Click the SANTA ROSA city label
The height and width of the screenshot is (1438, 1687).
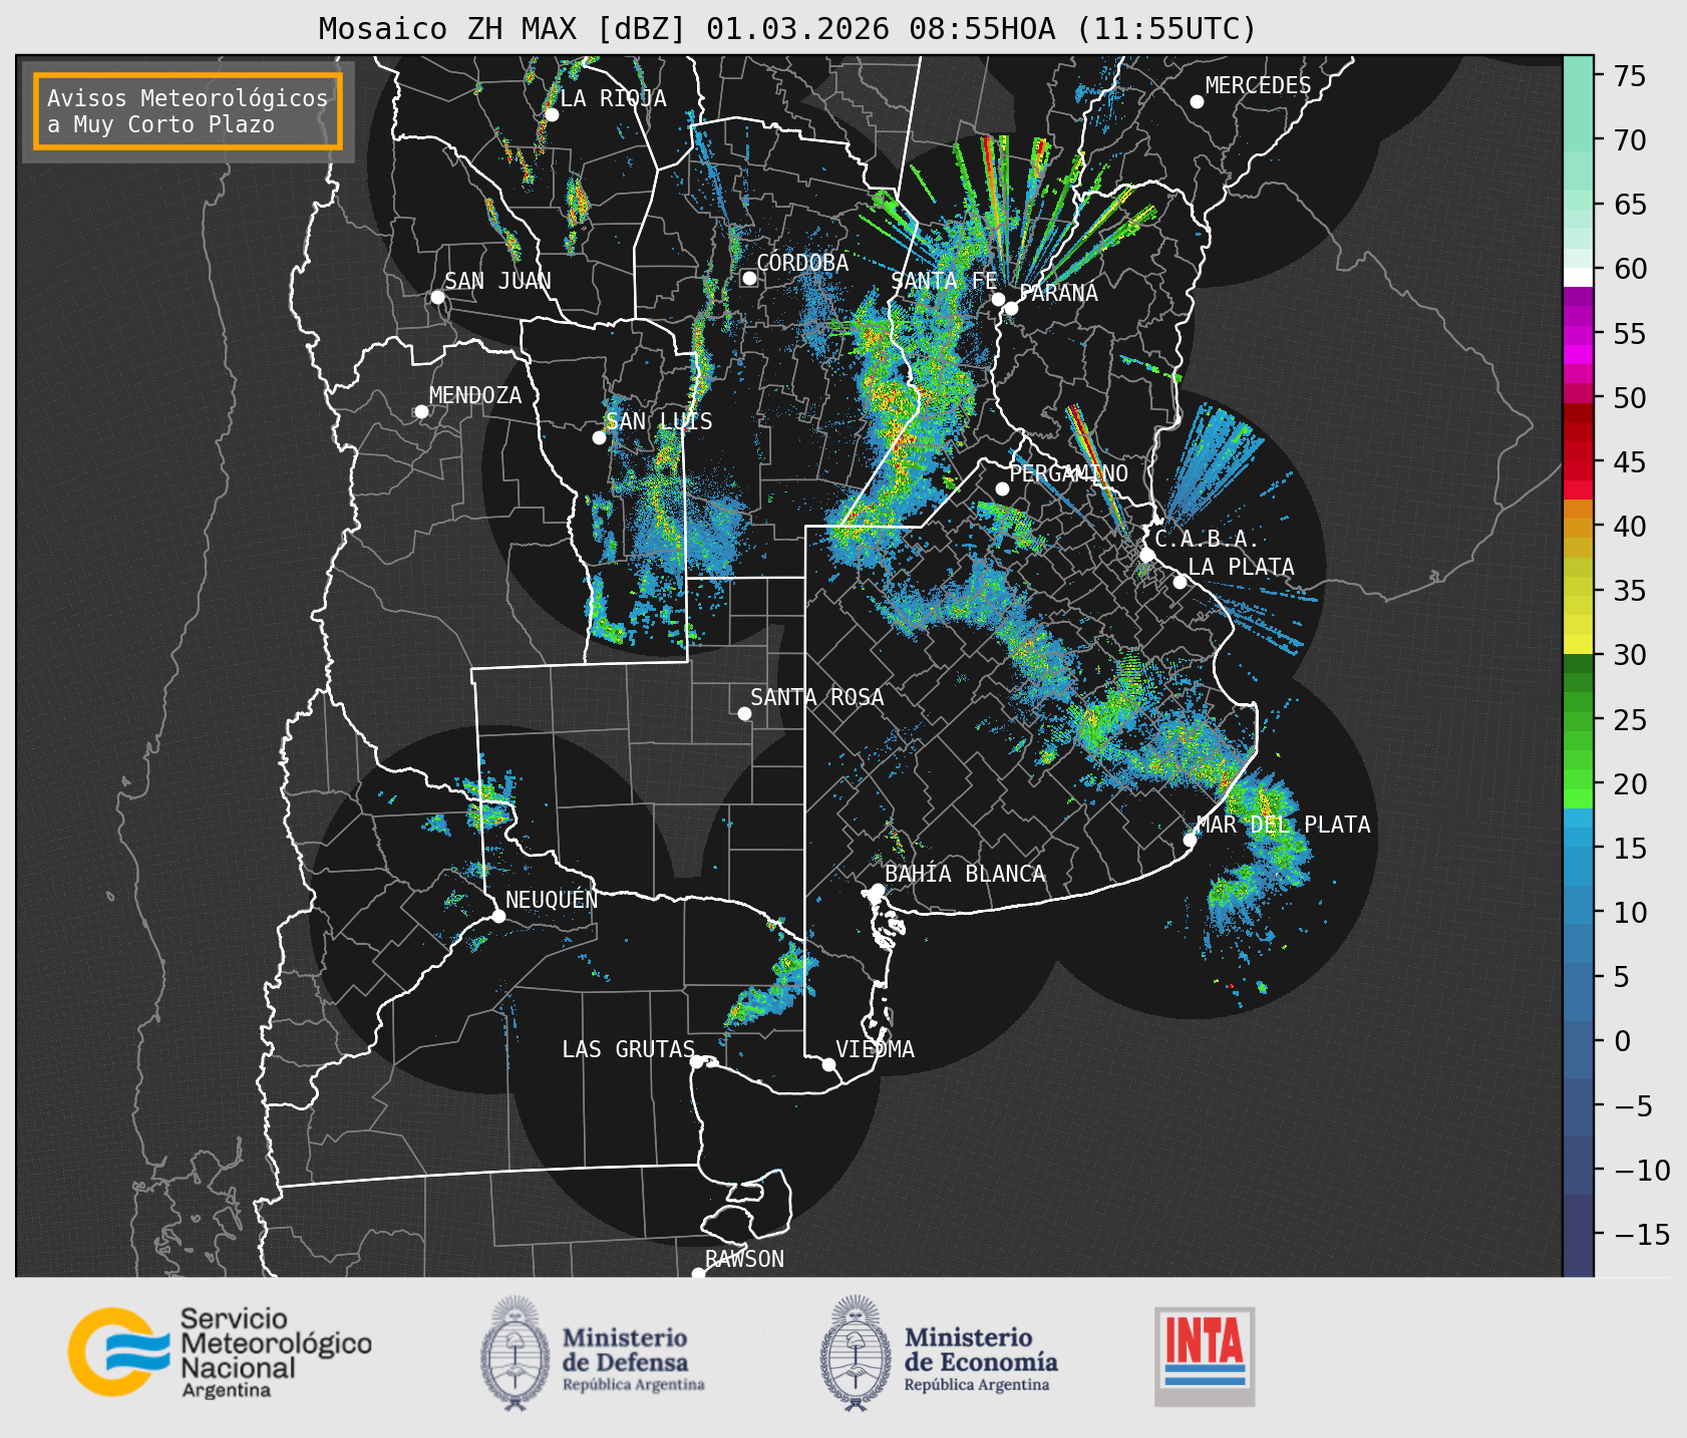click(817, 697)
